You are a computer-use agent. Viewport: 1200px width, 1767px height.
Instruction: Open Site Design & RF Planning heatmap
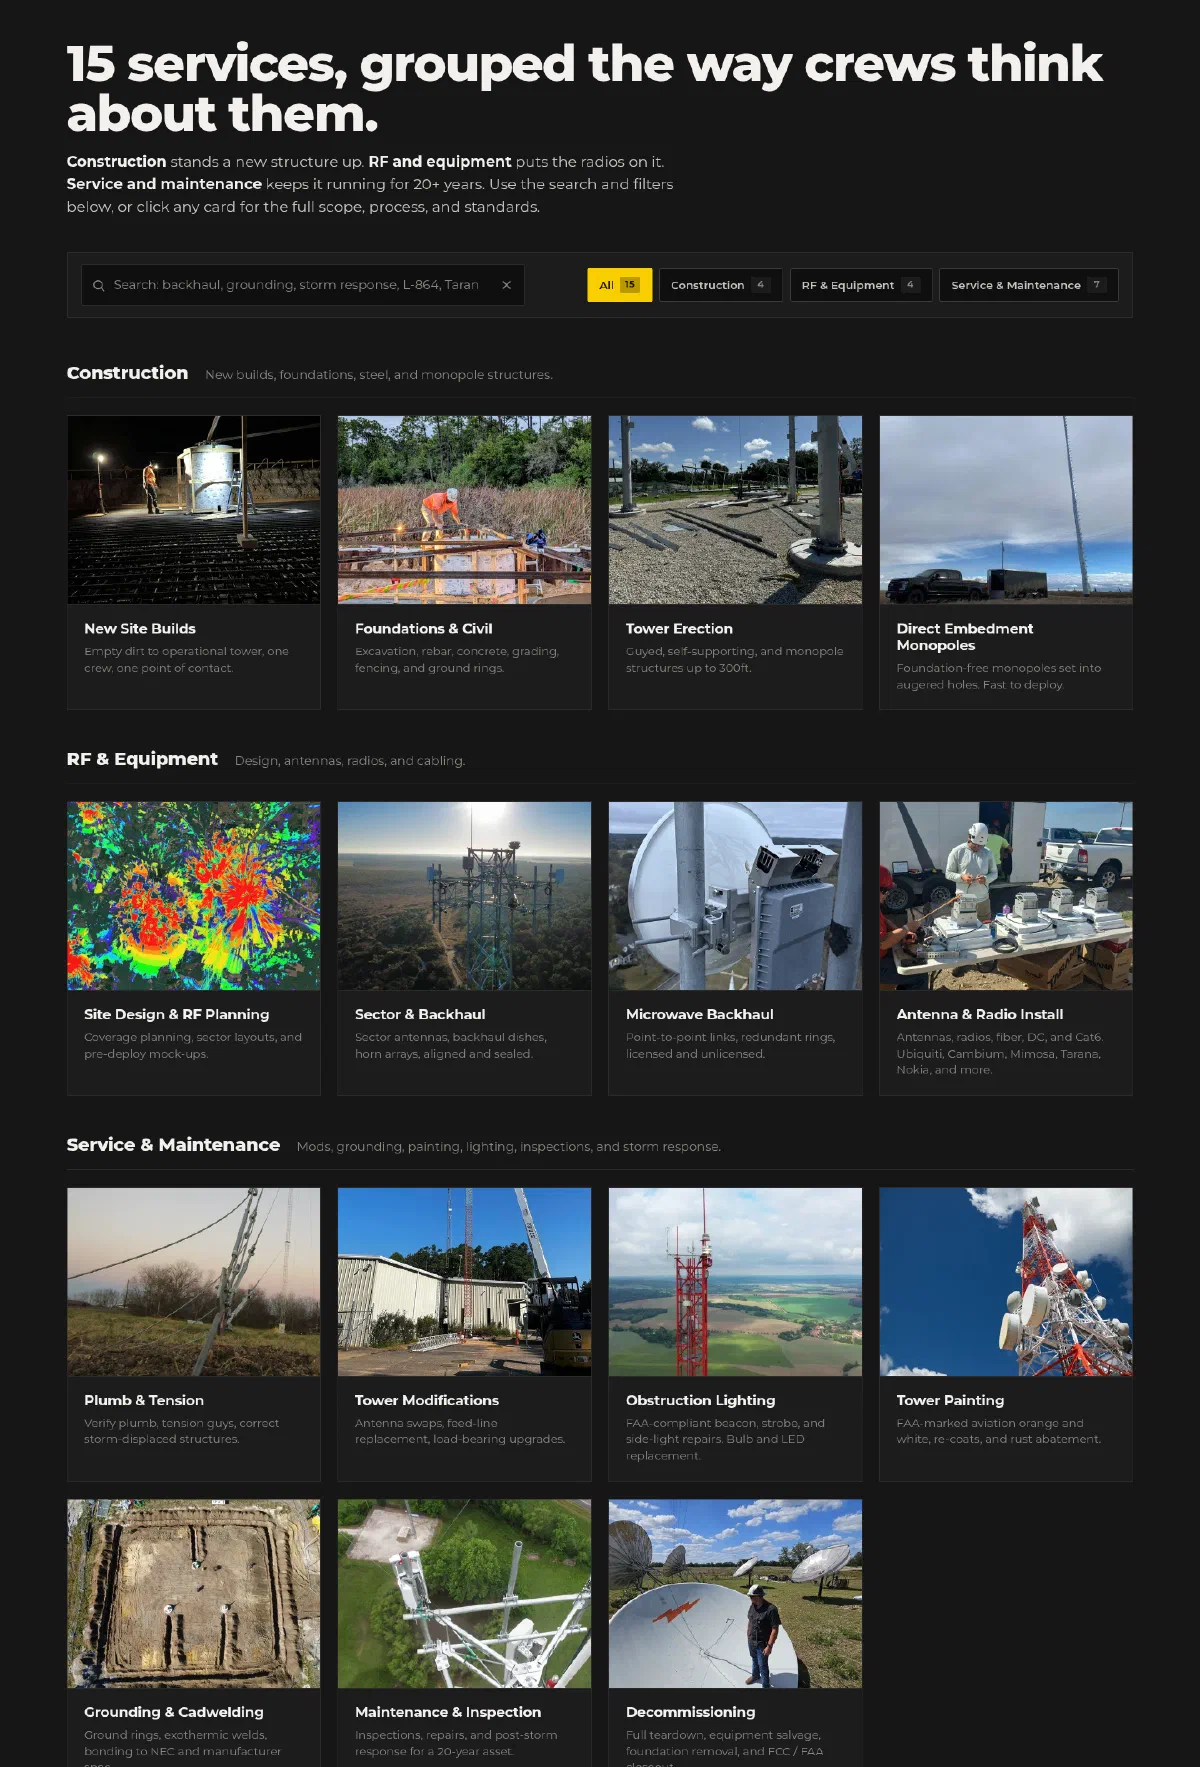(194, 896)
